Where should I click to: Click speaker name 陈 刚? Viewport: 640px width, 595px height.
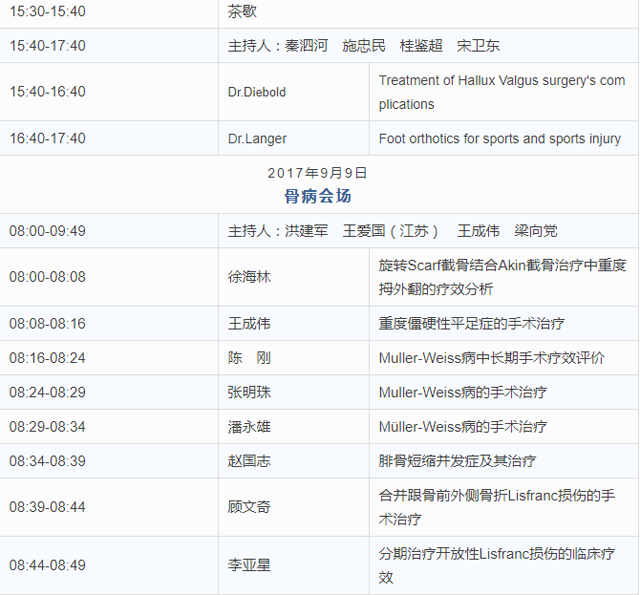tap(249, 358)
